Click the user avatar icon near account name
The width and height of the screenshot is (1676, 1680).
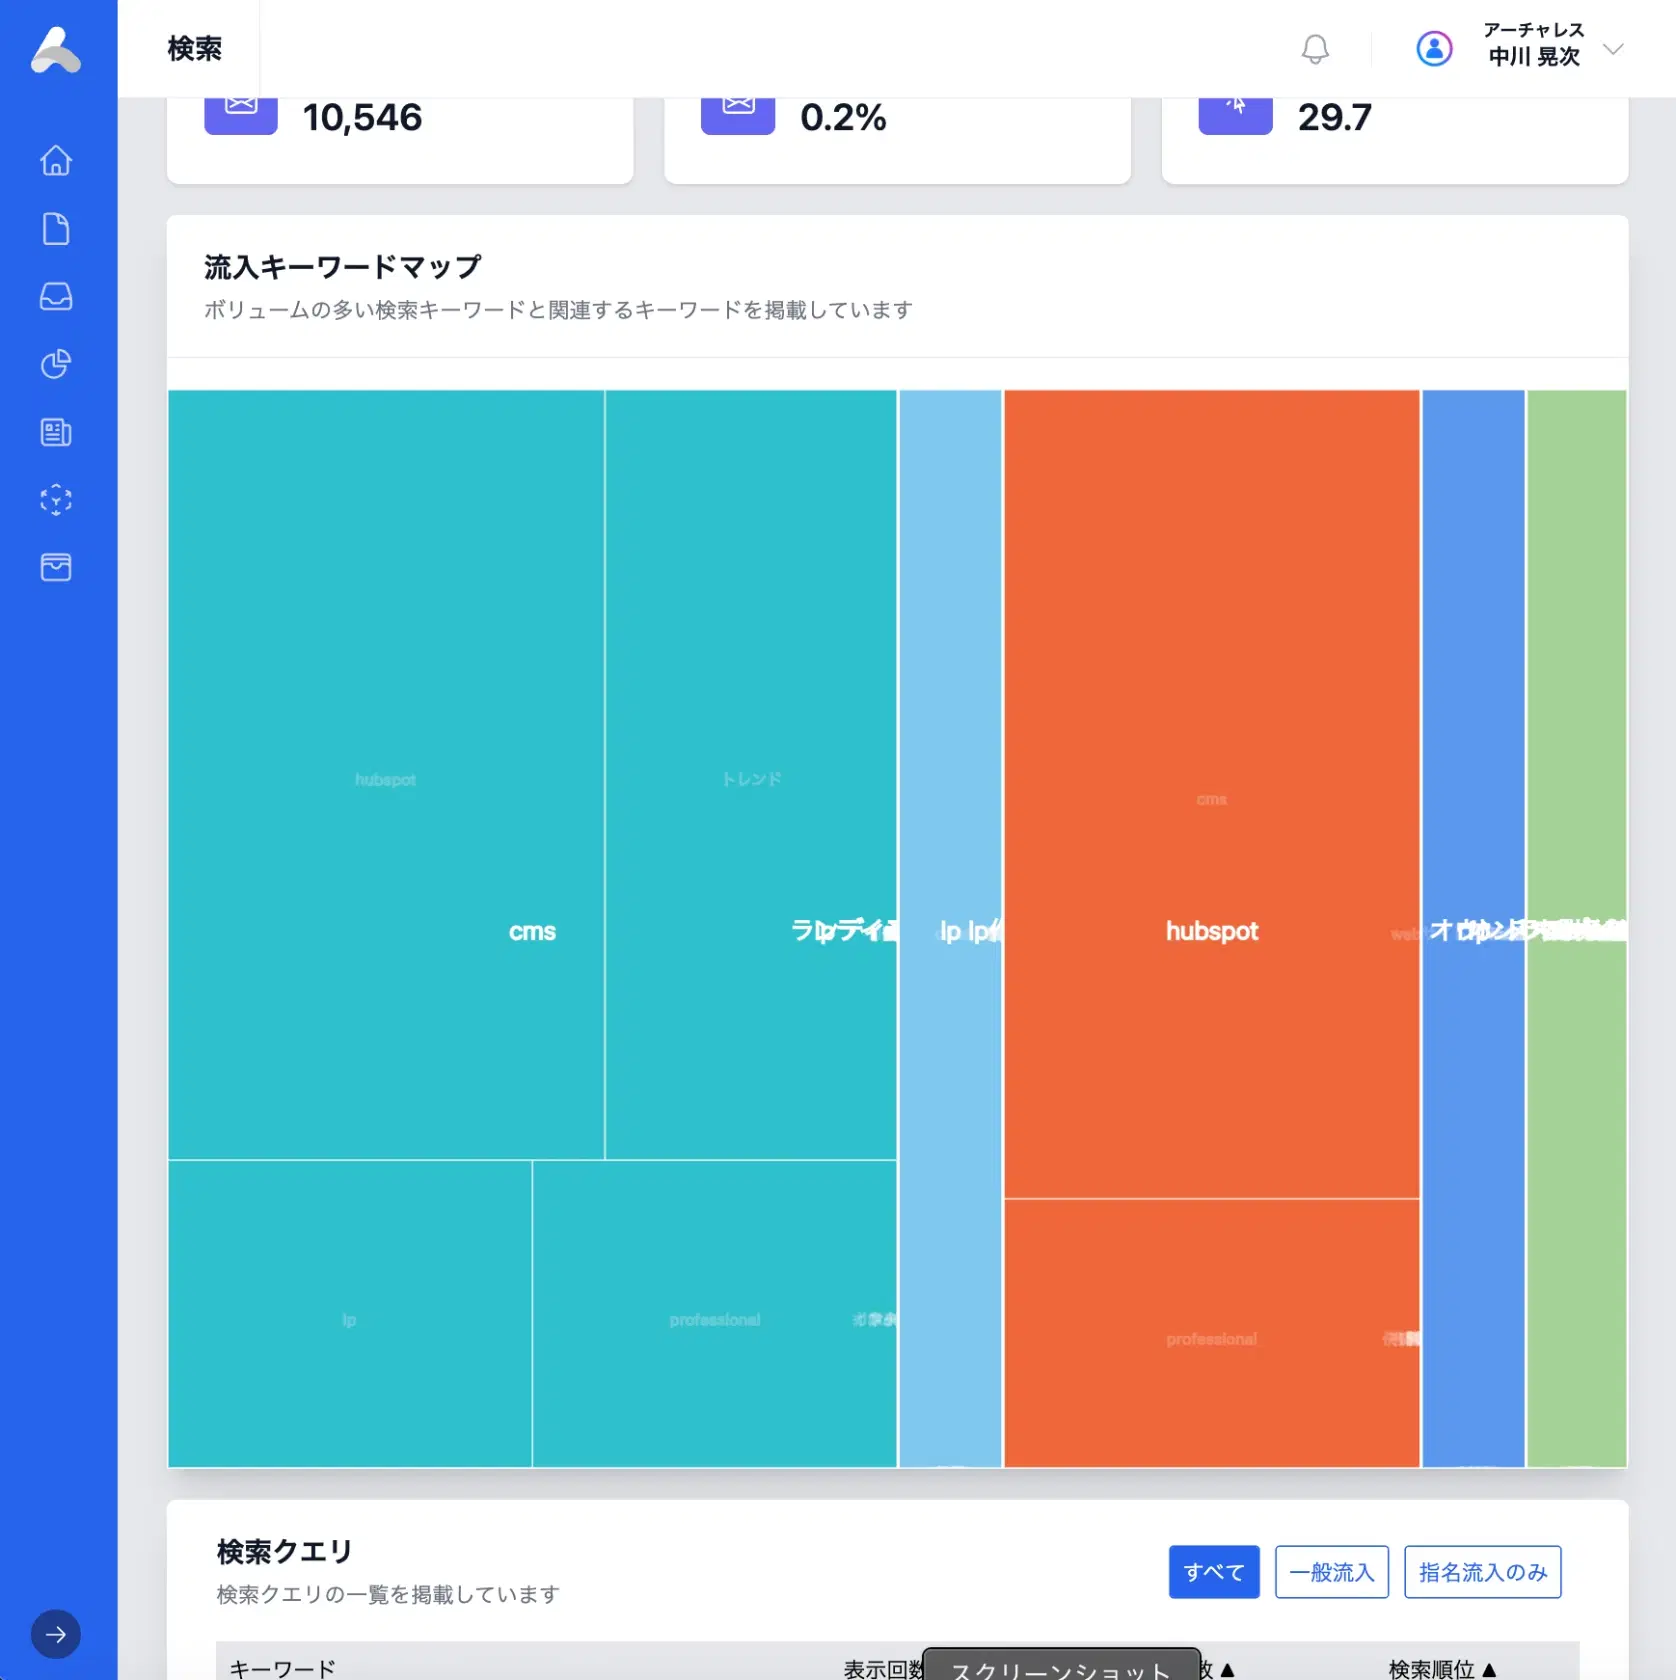1434,48
